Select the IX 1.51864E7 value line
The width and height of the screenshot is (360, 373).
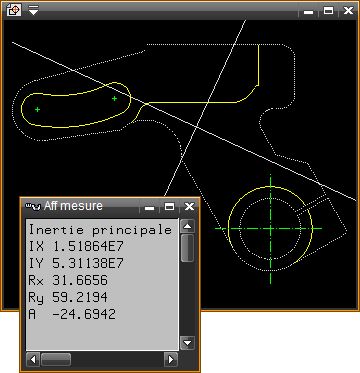tap(76, 246)
